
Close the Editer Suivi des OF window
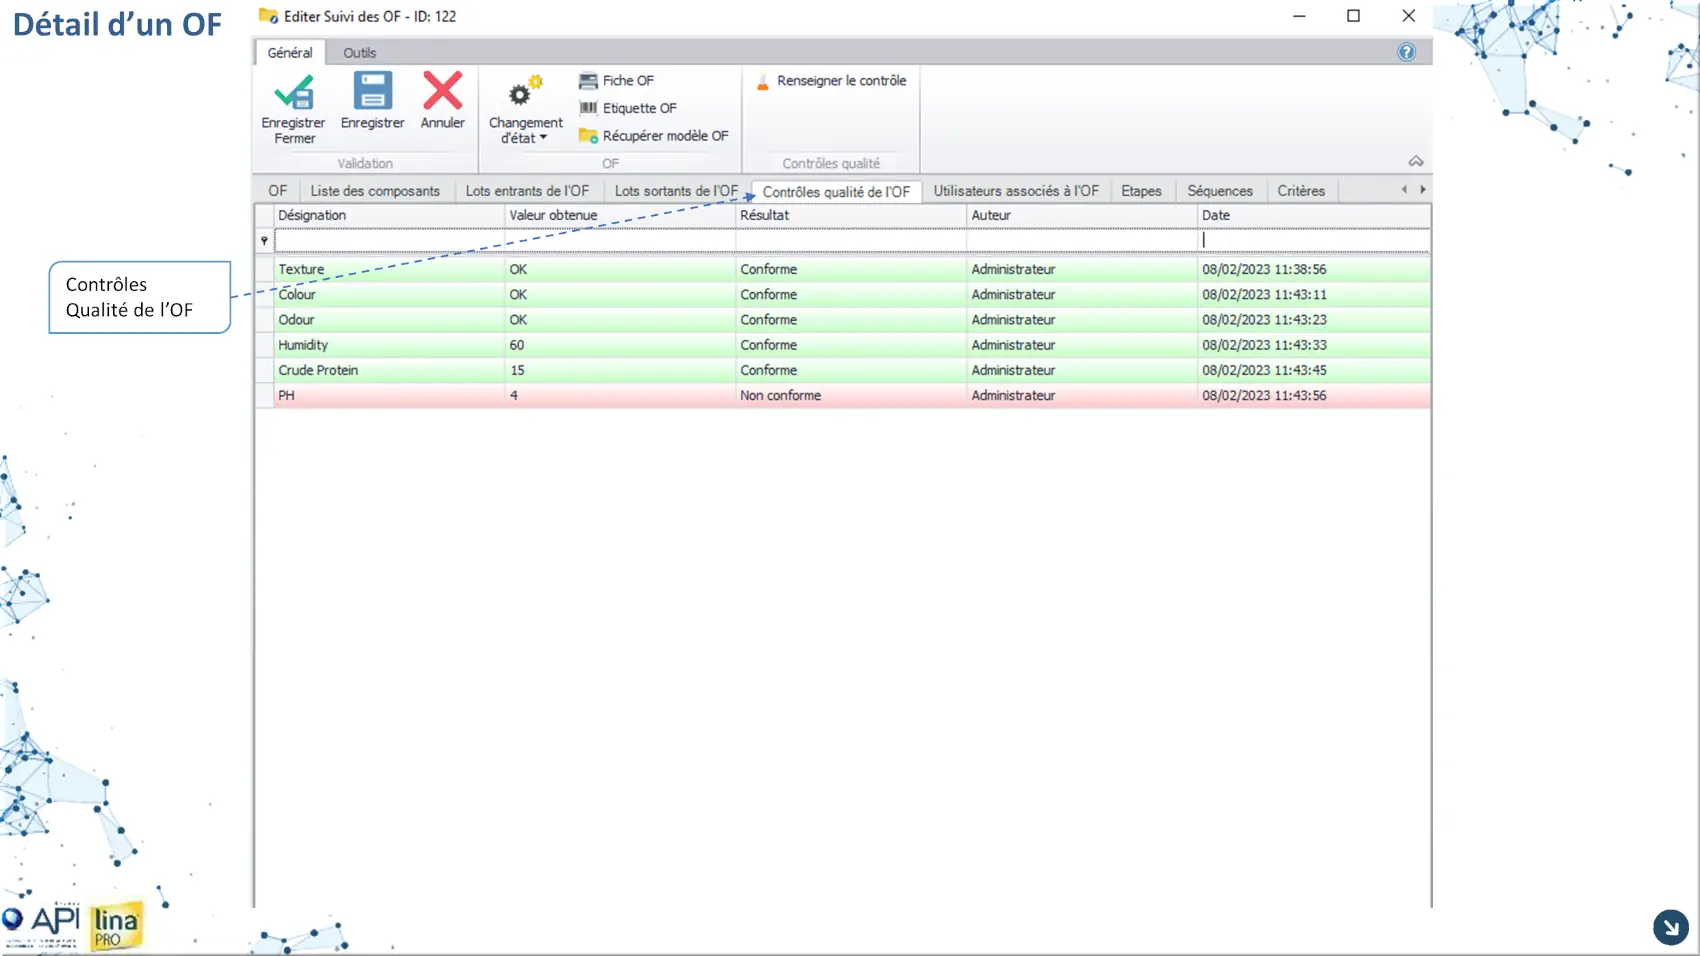pos(1408,16)
